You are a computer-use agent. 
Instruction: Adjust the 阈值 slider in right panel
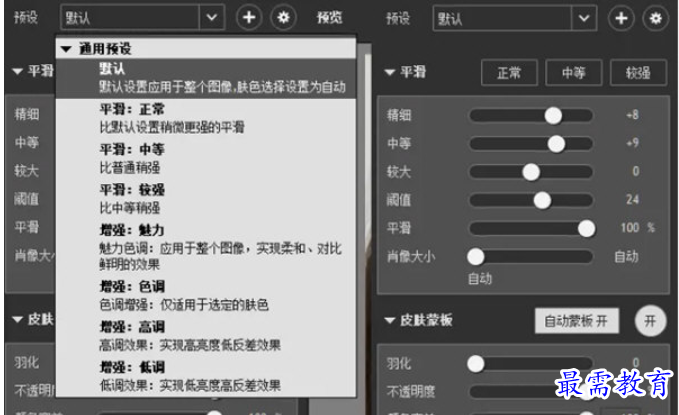[542, 200]
